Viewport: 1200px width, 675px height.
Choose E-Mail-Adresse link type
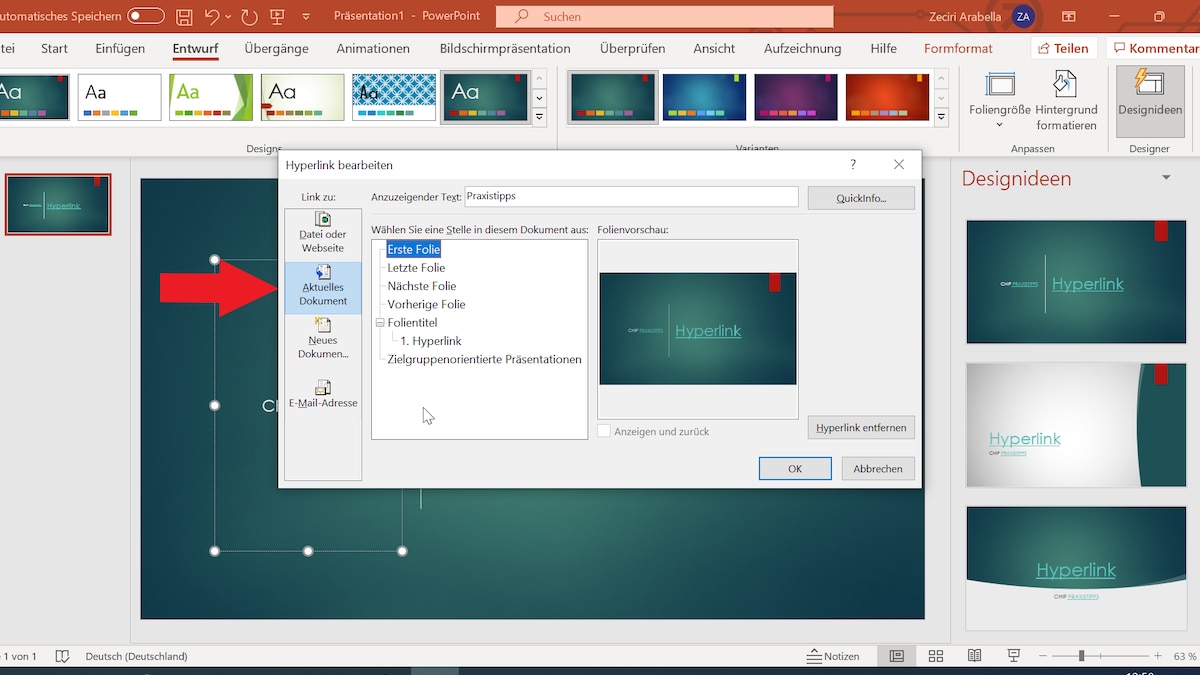tap(323, 393)
